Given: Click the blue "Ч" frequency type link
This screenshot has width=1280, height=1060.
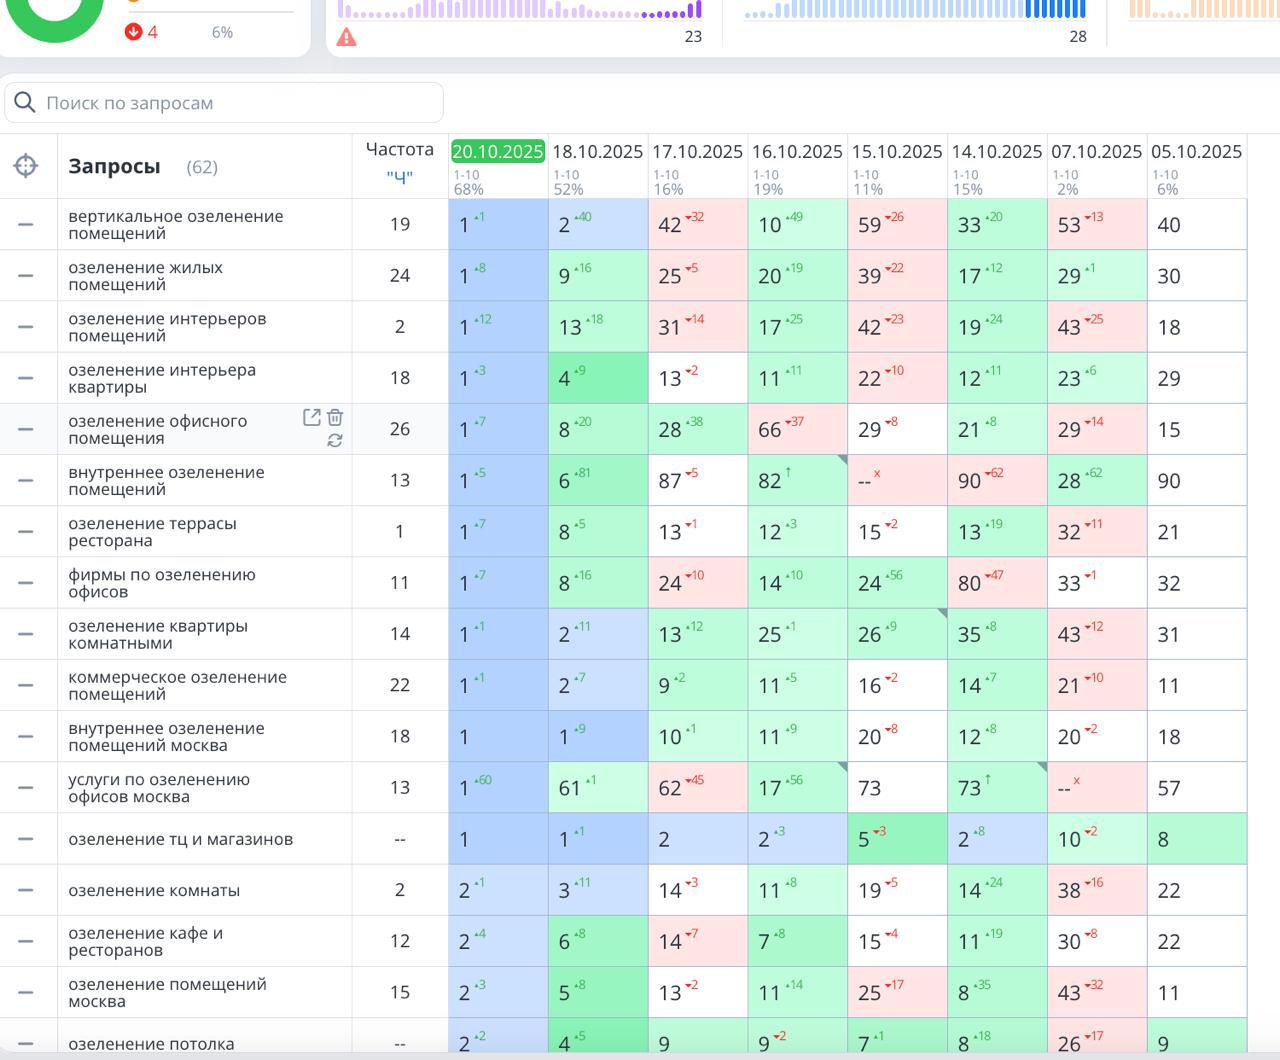Looking at the screenshot, I should point(400,178).
